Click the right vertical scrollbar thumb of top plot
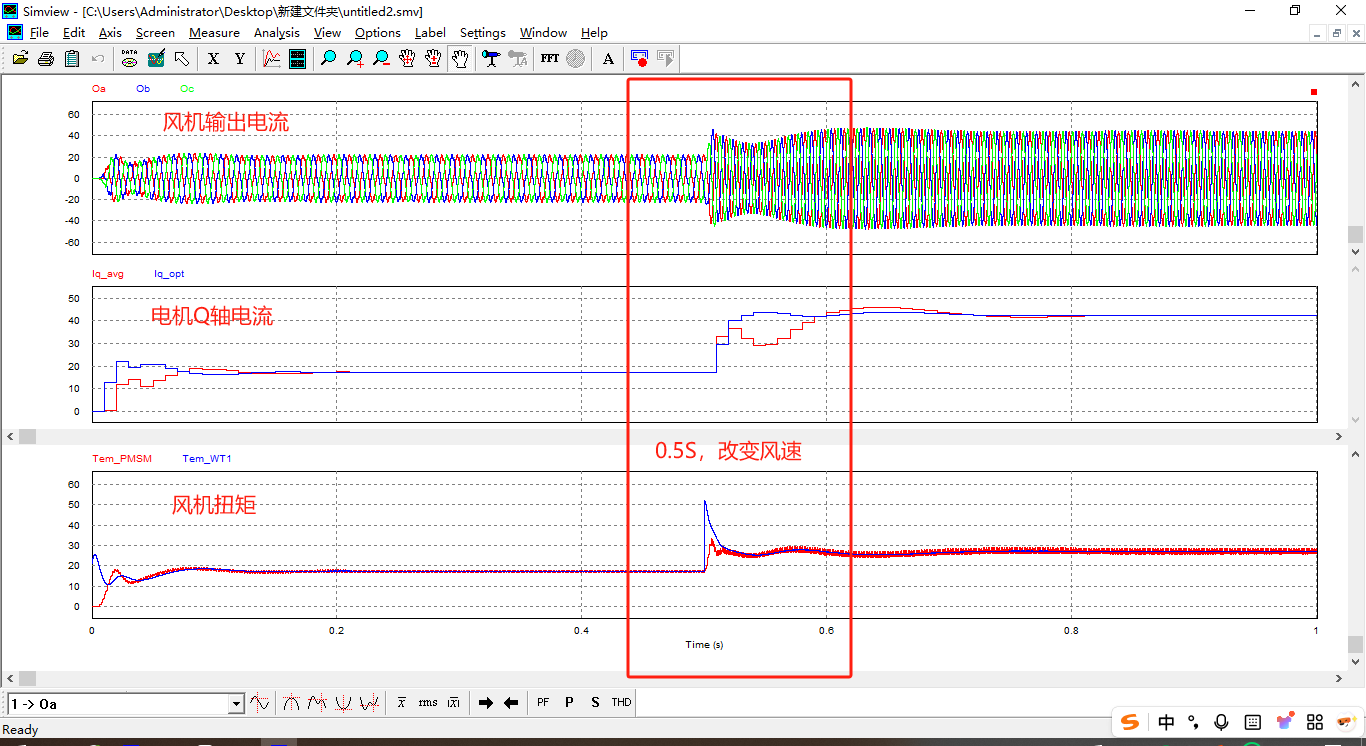Viewport: 1366px width, 746px height. click(x=1355, y=234)
